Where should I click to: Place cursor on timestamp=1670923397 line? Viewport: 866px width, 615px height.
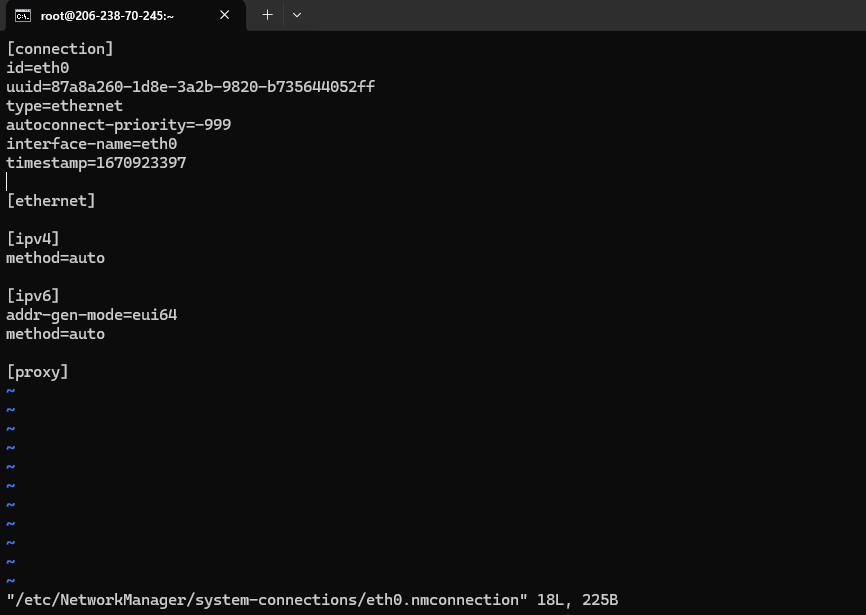96,163
